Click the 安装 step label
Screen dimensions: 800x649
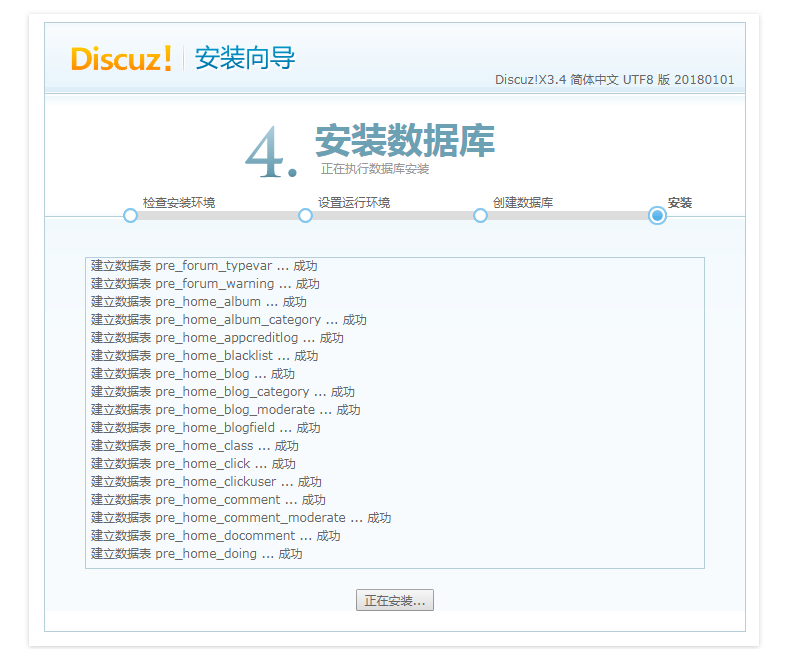click(680, 202)
